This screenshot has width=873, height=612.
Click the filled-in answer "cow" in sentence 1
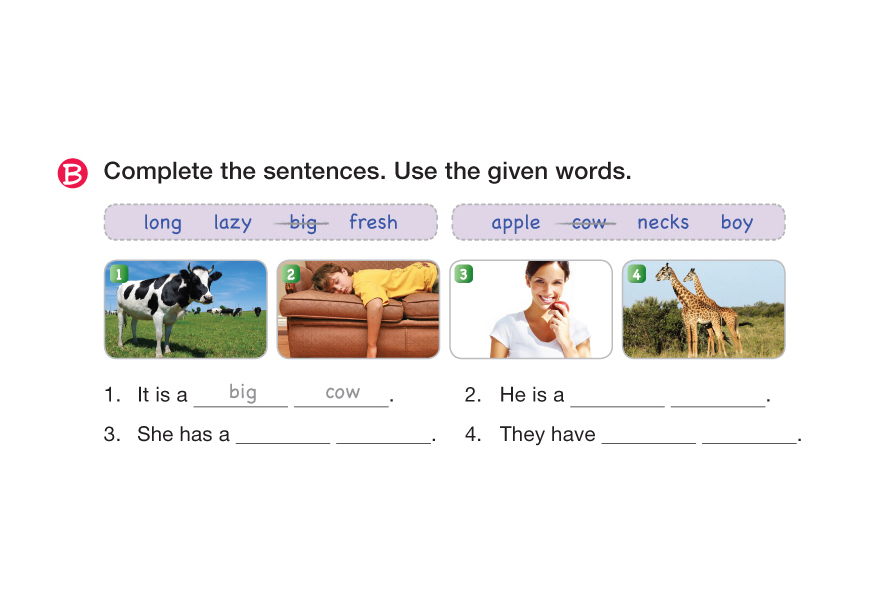(x=342, y=392)
